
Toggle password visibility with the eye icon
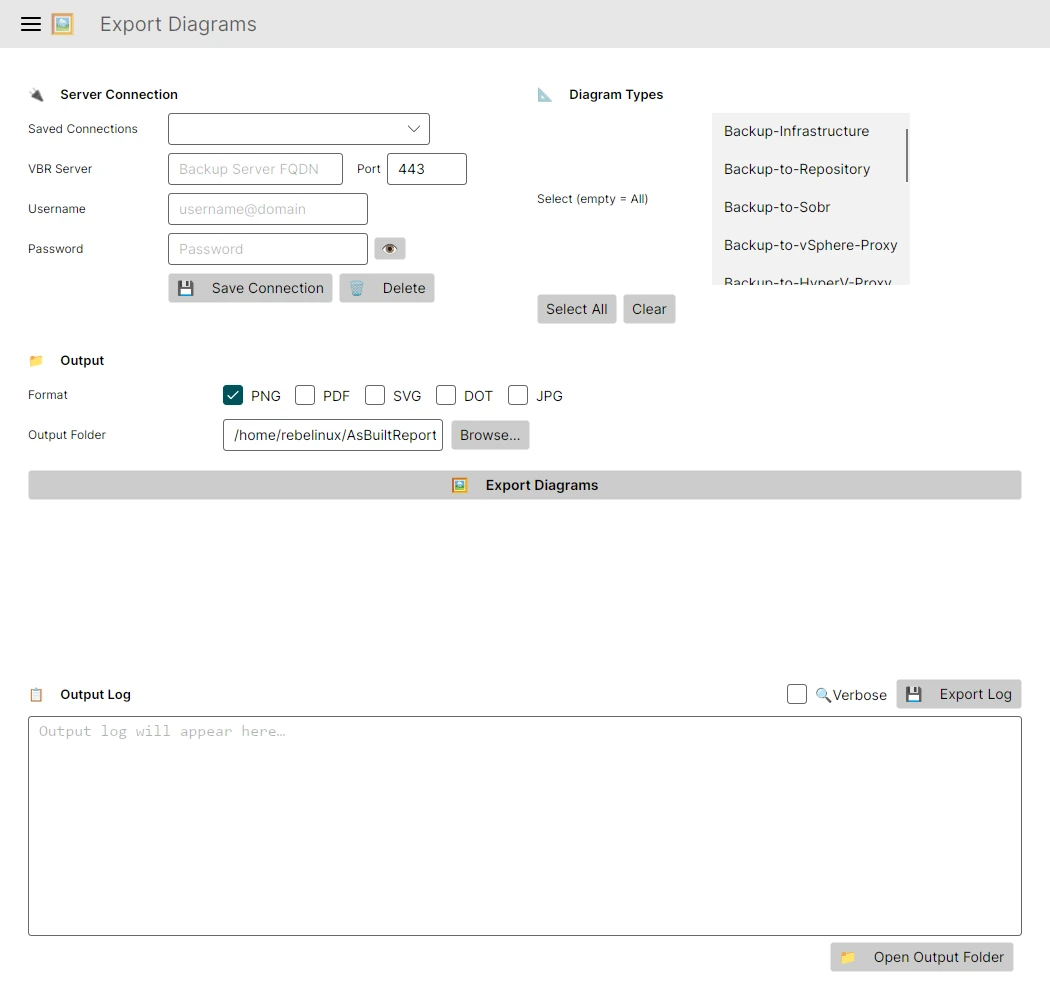389,248
